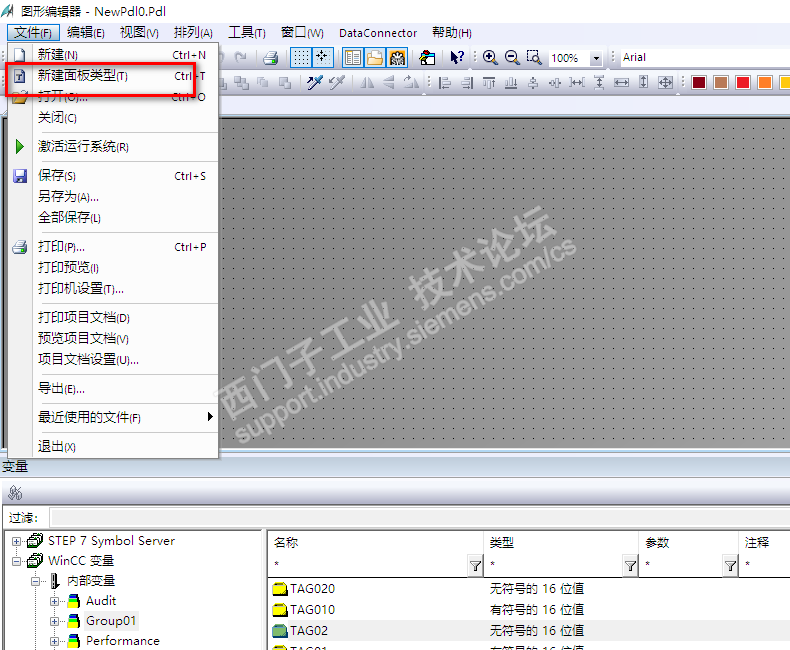Pick the orange color swatch
Viewport: 790px width, 650px height.
click(765, 82)
